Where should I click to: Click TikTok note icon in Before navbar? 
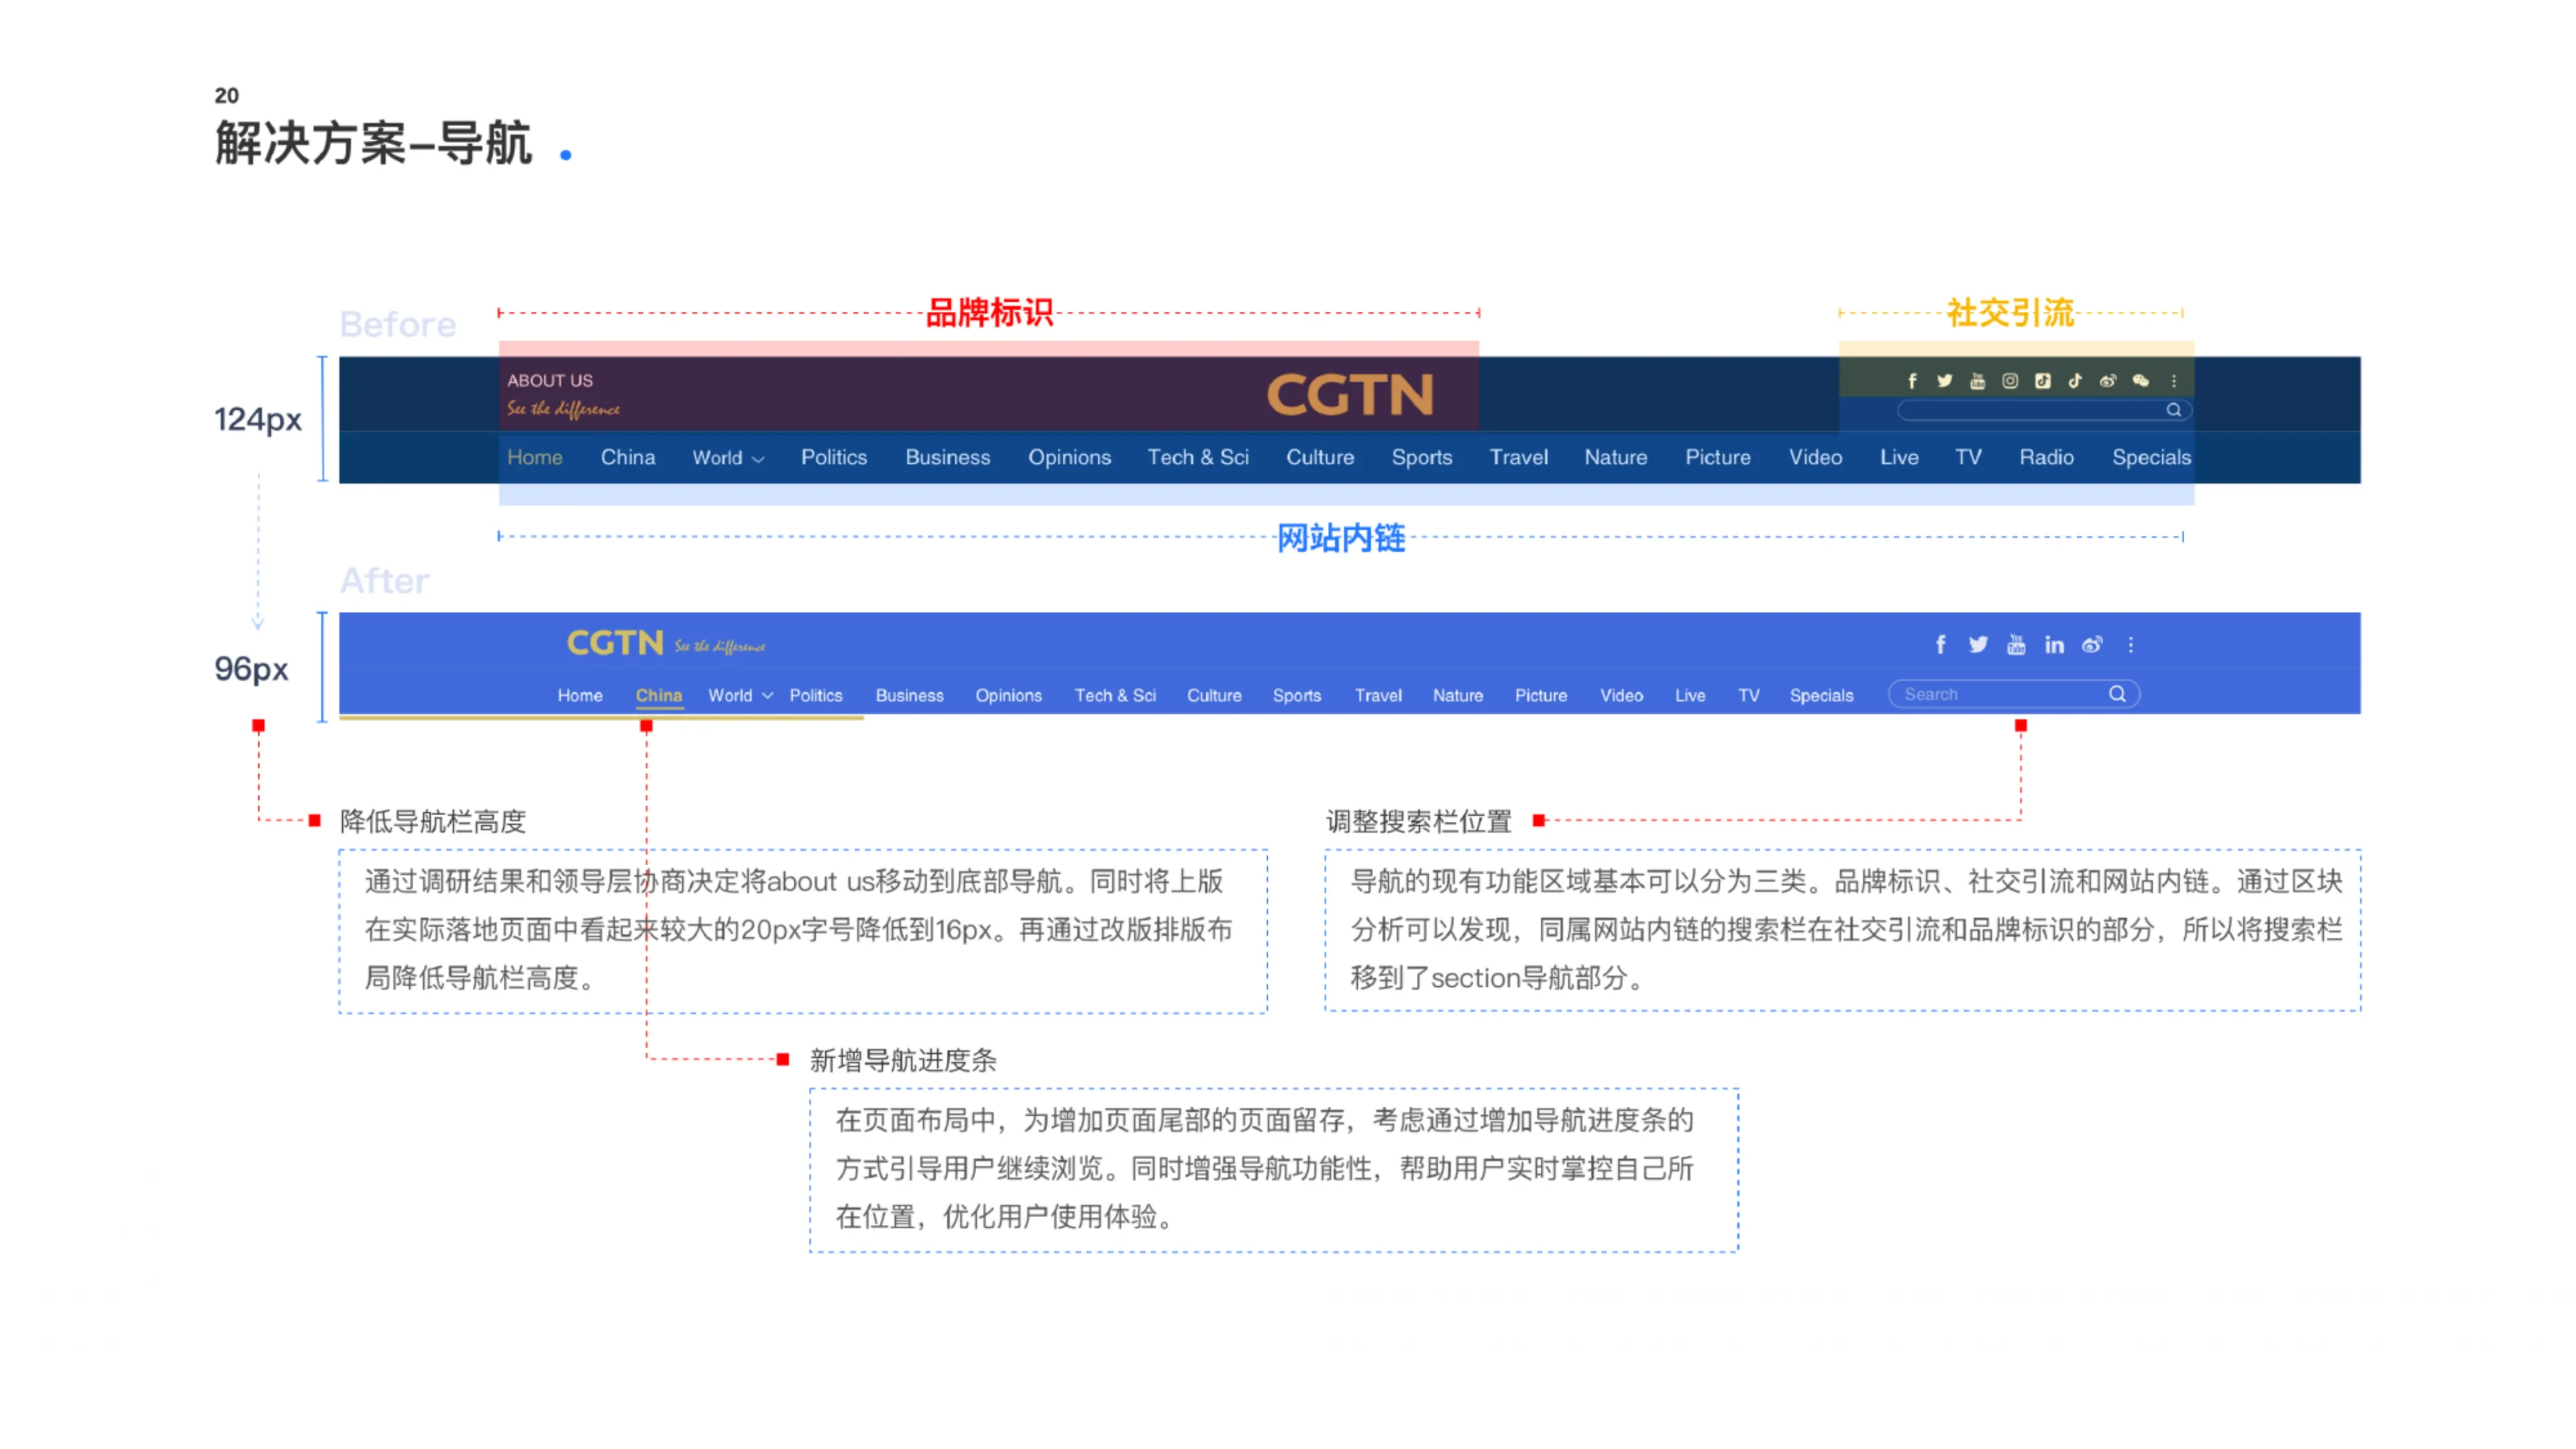pyautogui.click(x=2075, y=381)
